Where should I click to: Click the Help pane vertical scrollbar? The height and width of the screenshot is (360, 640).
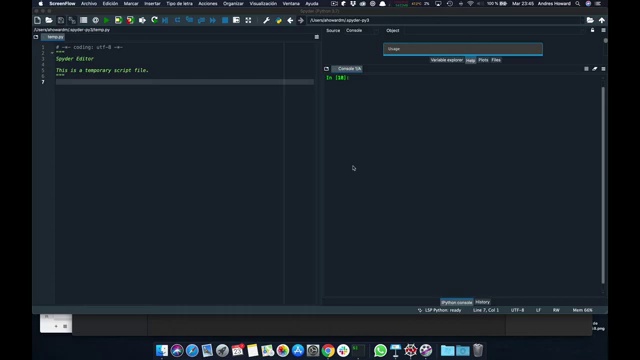tap(605, 41)
